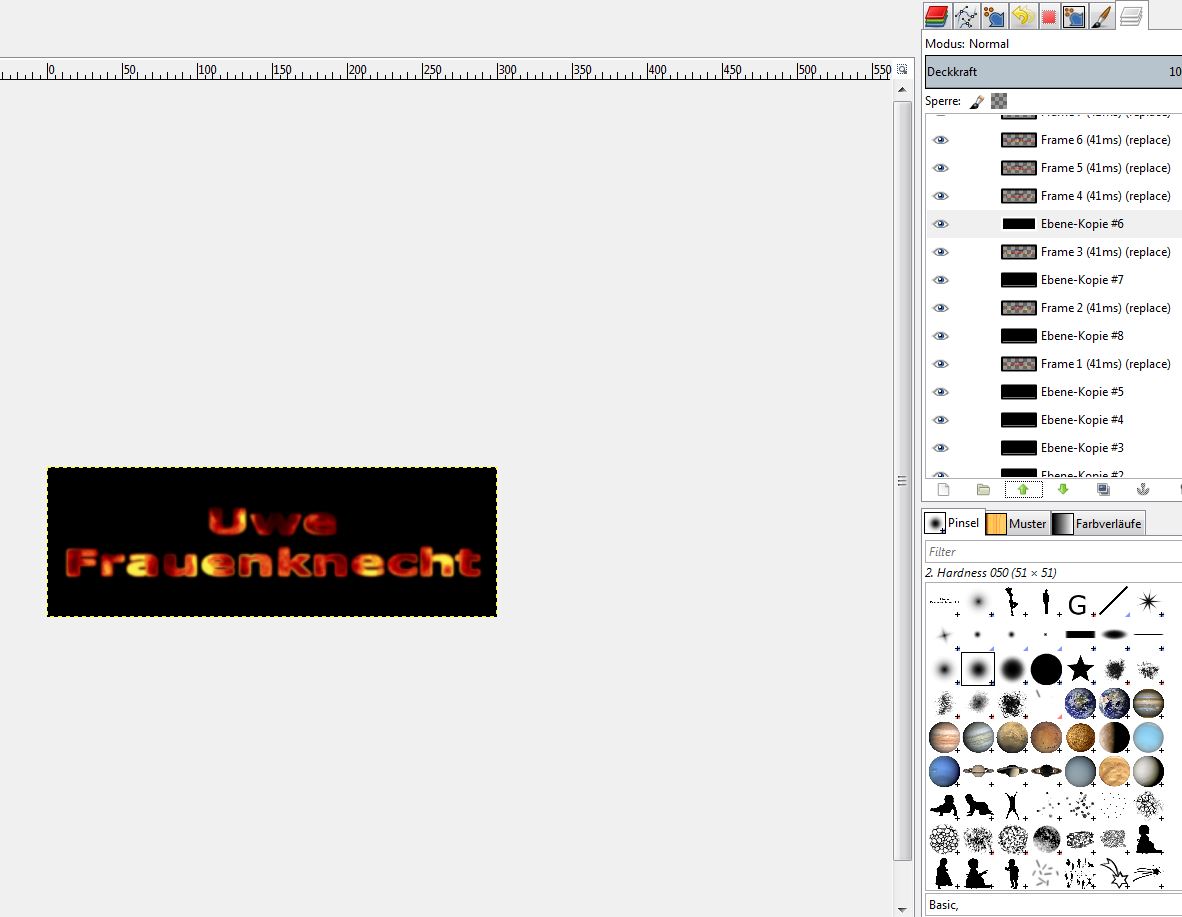Screen dimensions: 1182x917
Task: Switch to the Muster tab
Action: [1016, 523]
